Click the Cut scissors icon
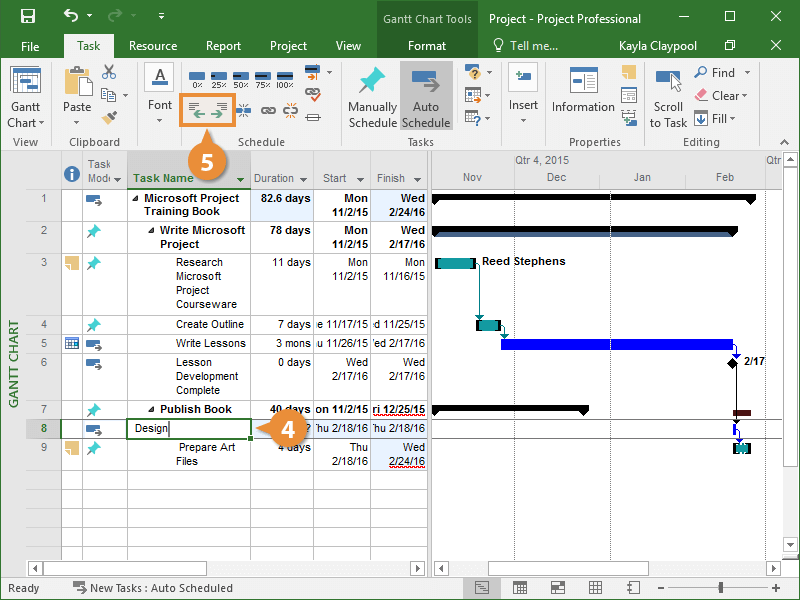 108,73
